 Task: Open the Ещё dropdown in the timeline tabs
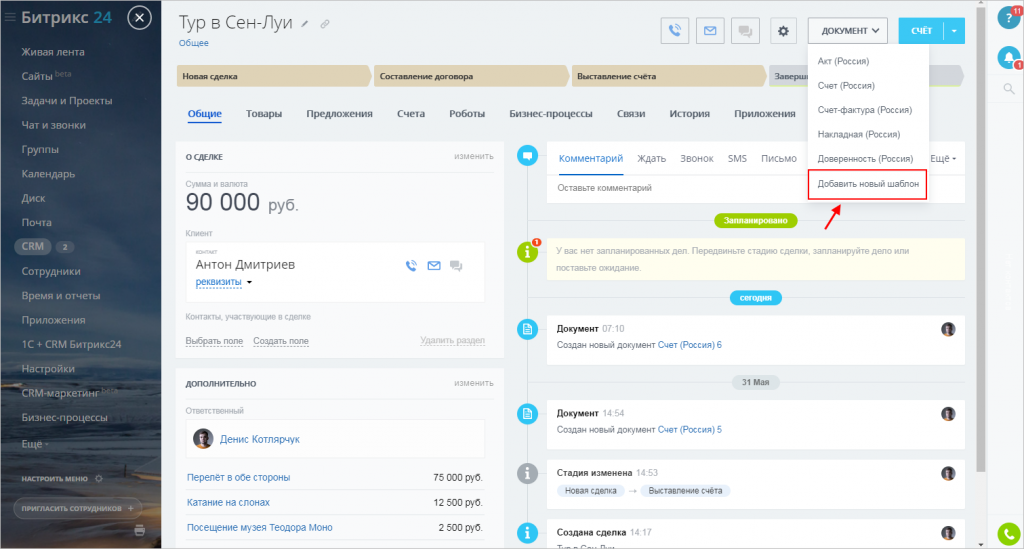pos(943,159)
